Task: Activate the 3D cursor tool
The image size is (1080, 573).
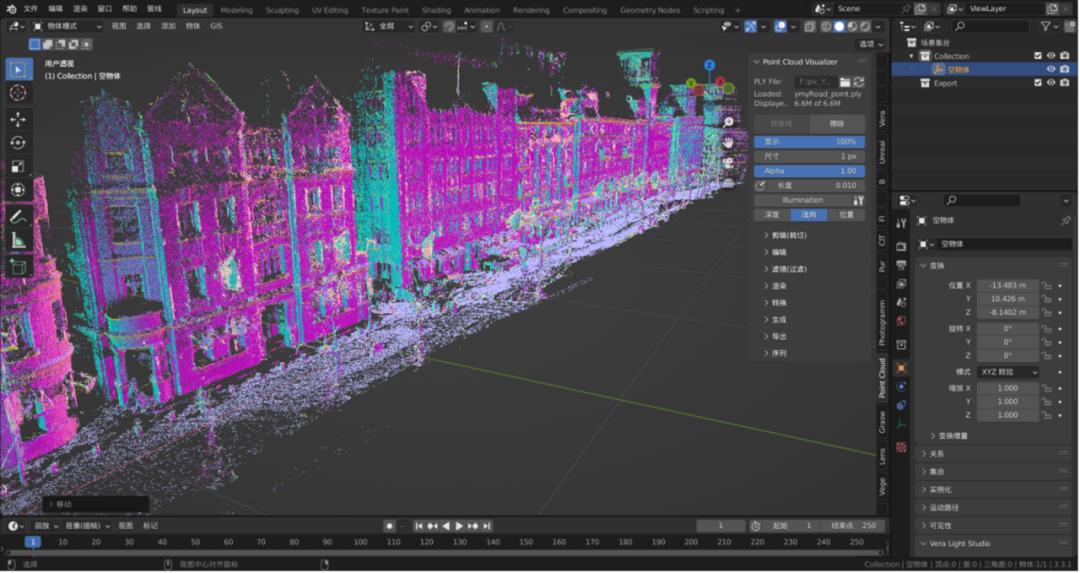Action: coord(18,93)
